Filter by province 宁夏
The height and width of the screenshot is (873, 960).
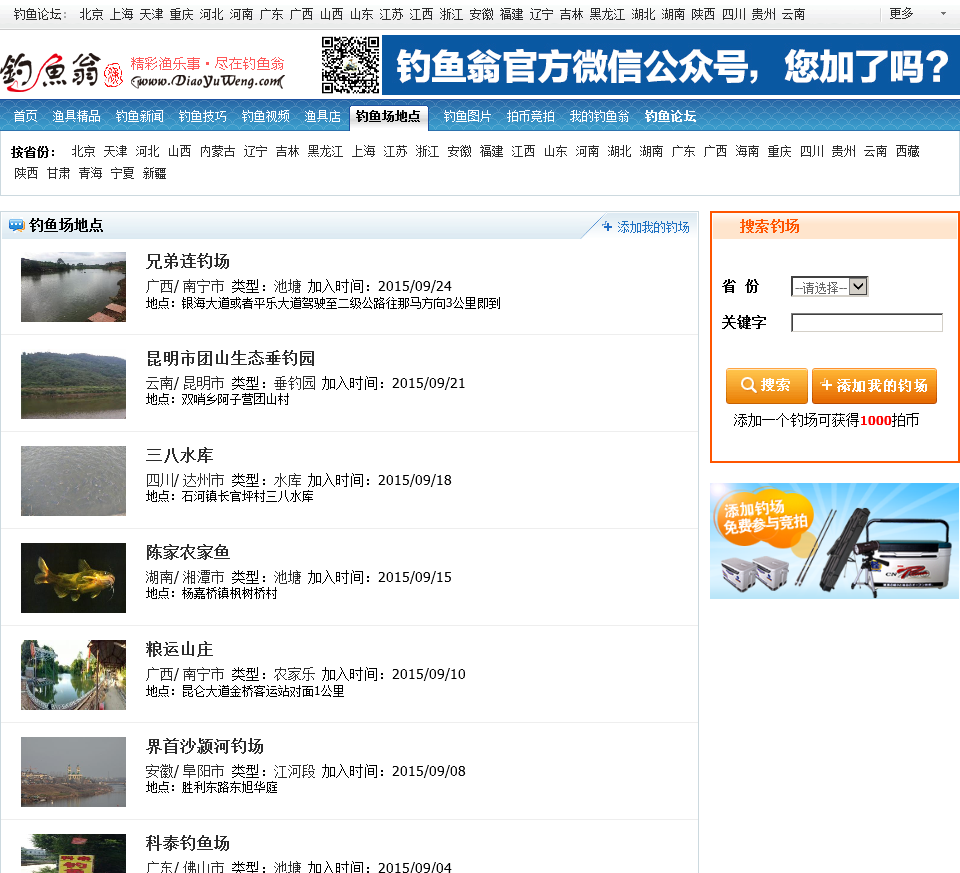click(x=122, y=173)
